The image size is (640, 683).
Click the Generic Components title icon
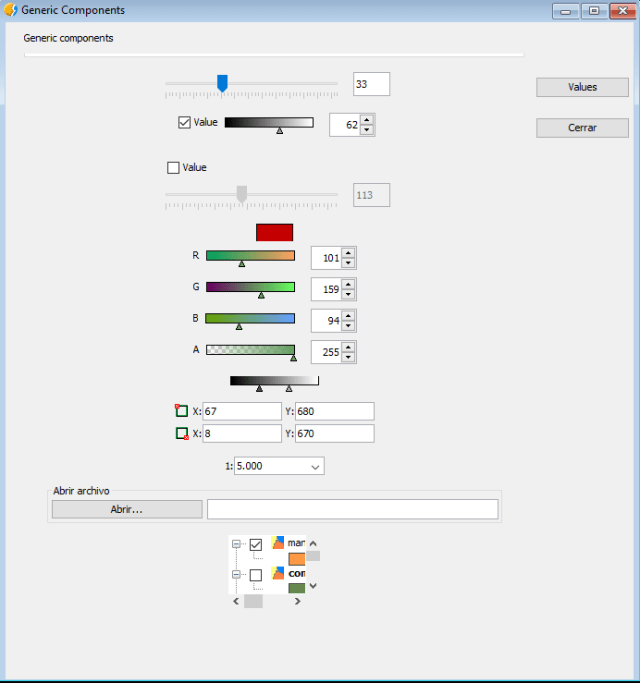pyautogui.click(x=10, y=10)
